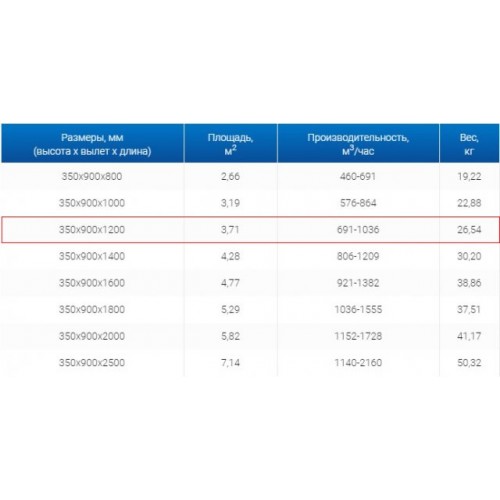This screenshot has width=500, height=500.
Task: Click the area value 7,14
Action: point(230,363)
